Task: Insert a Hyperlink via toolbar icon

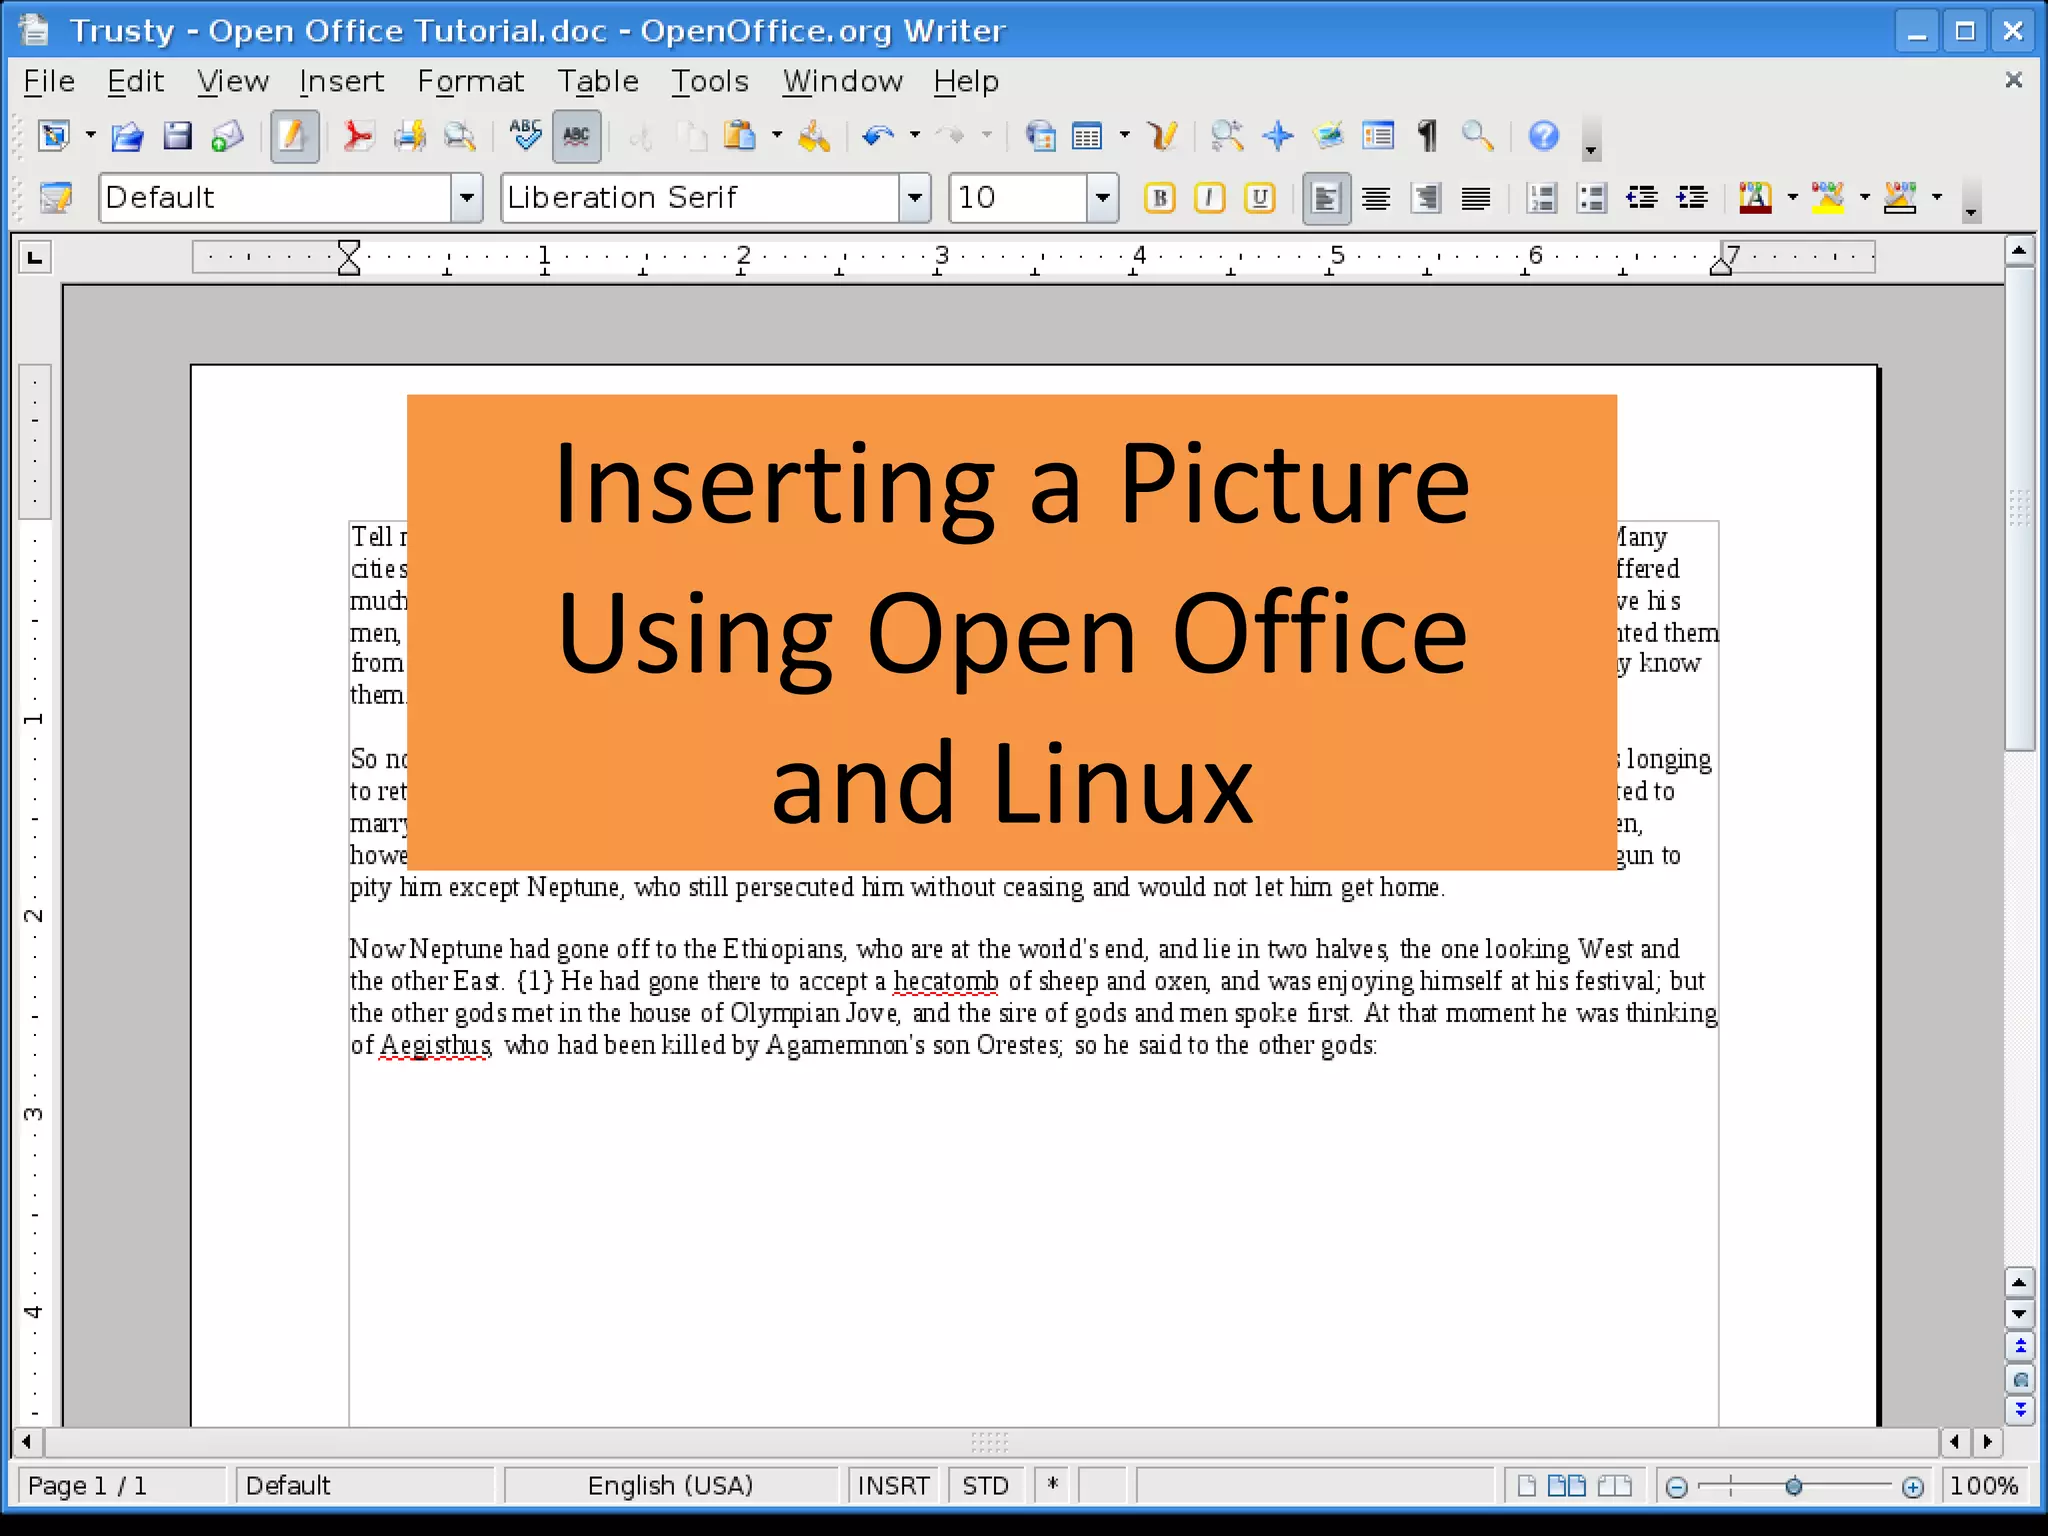Action: click(1041, 135)
